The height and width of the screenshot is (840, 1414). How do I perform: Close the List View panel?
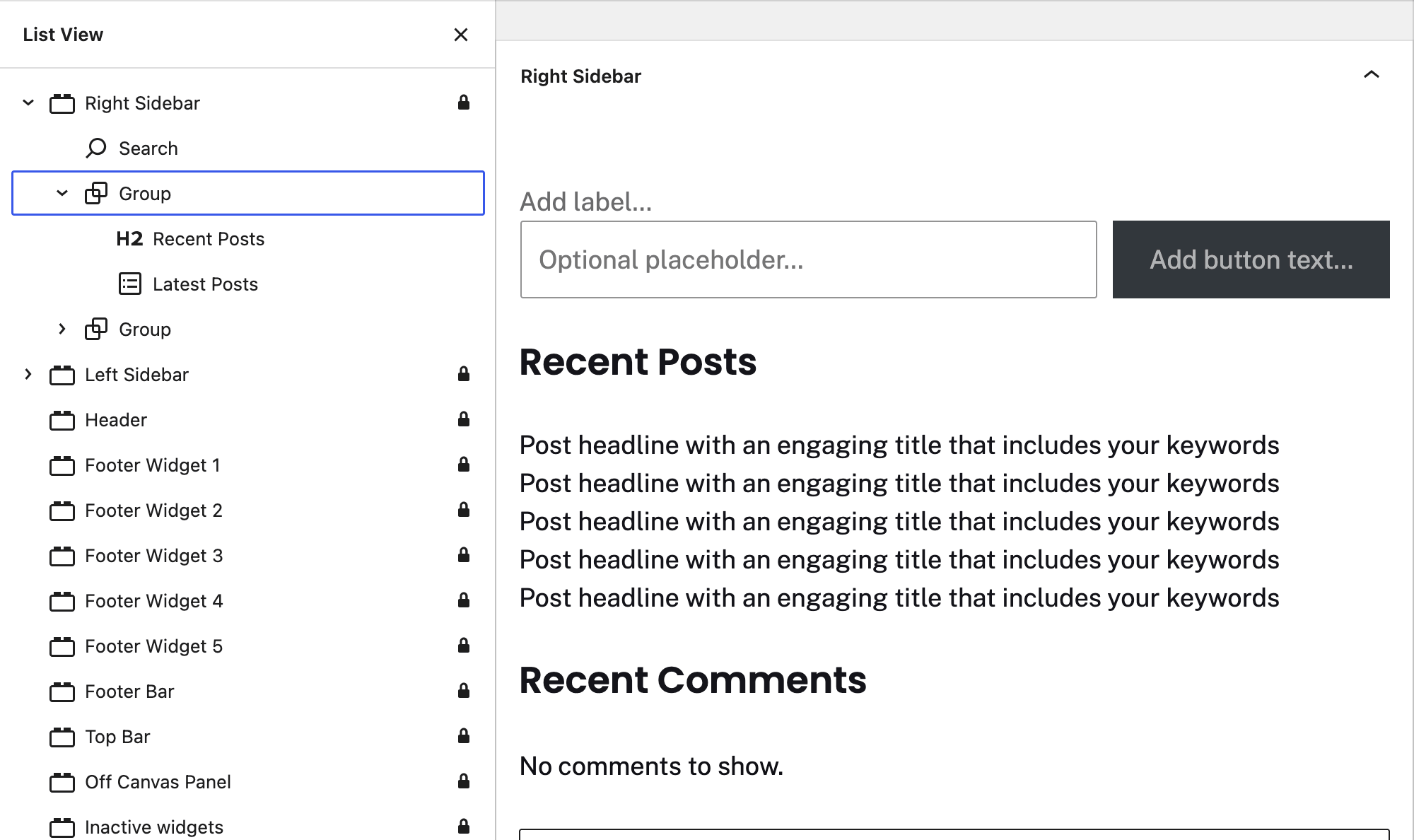[x=461, y=35]
